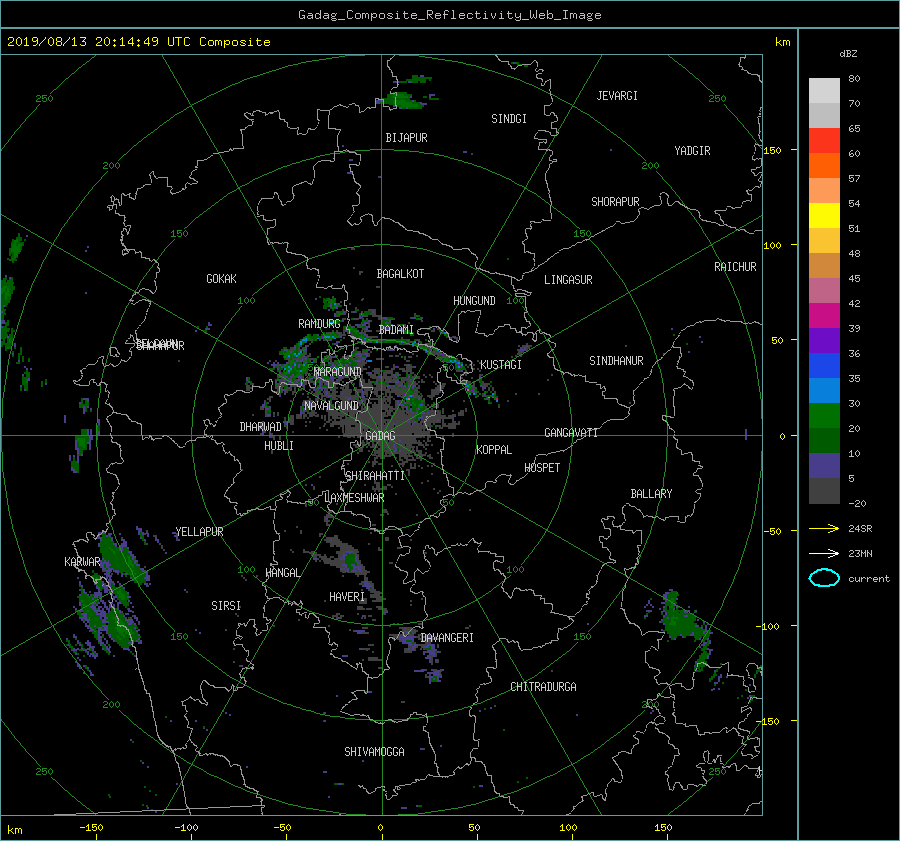Click the DAVANGERI city label
The width and height of the screenshot is (900, 841).
click(x=447, y=638)
